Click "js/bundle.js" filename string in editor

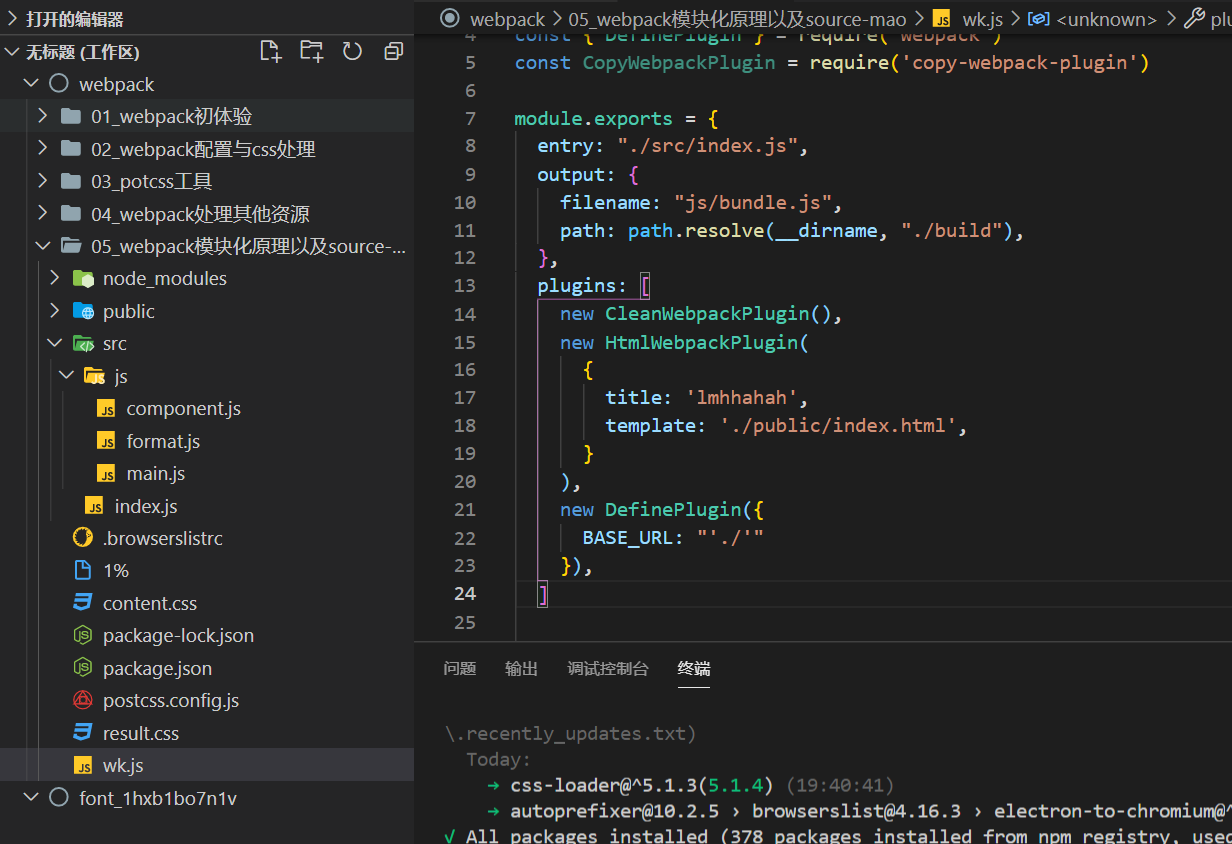752,202
